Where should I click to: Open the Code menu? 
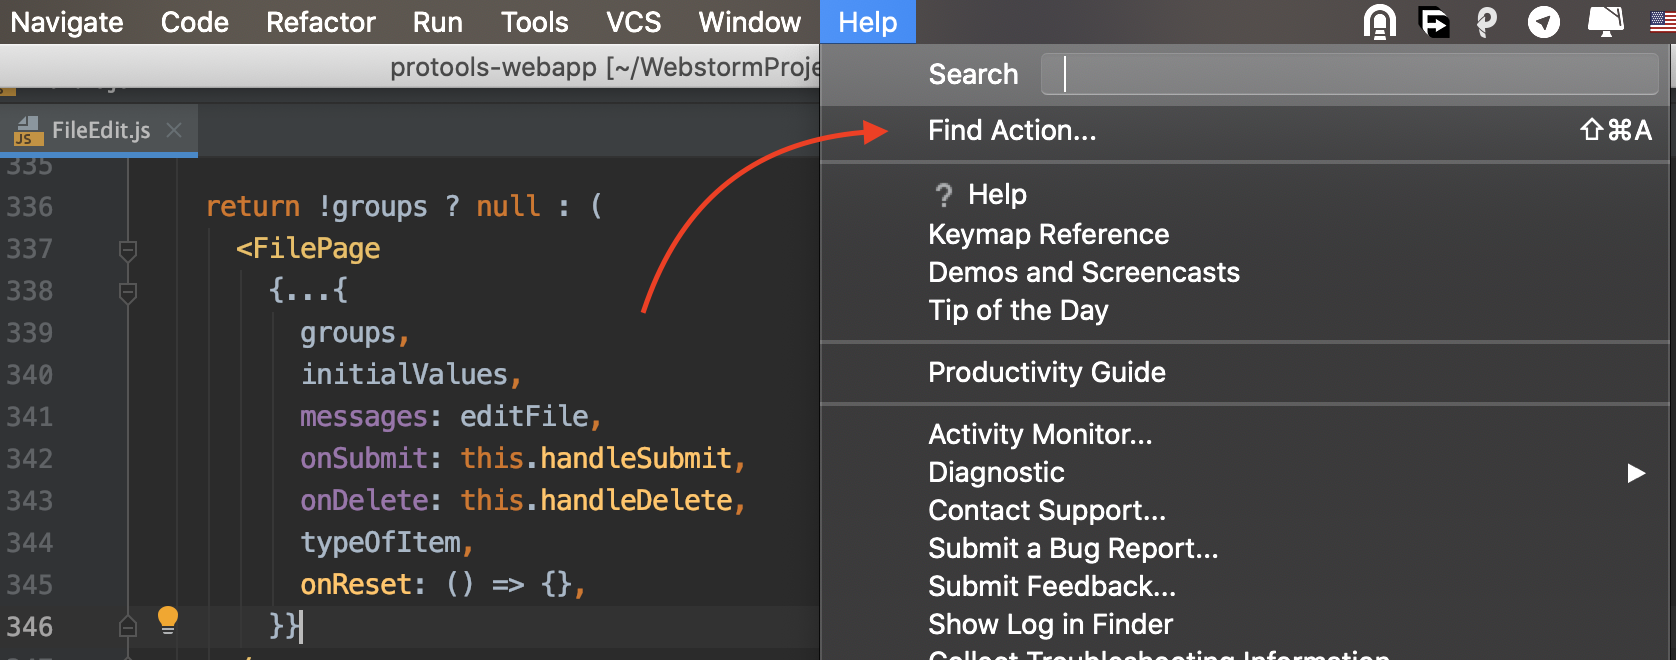pyautogui.click(x=194, y=22)
